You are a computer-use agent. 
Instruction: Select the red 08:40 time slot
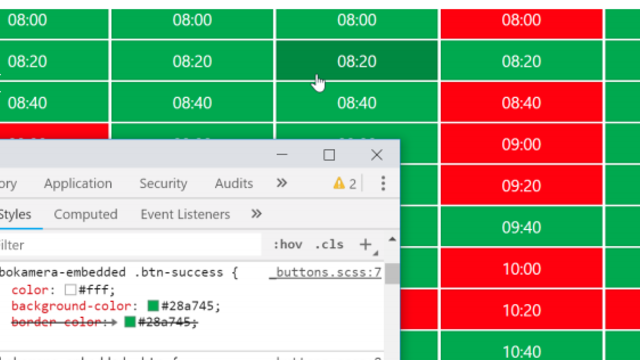pyautogui.click(x=522, y=102)
